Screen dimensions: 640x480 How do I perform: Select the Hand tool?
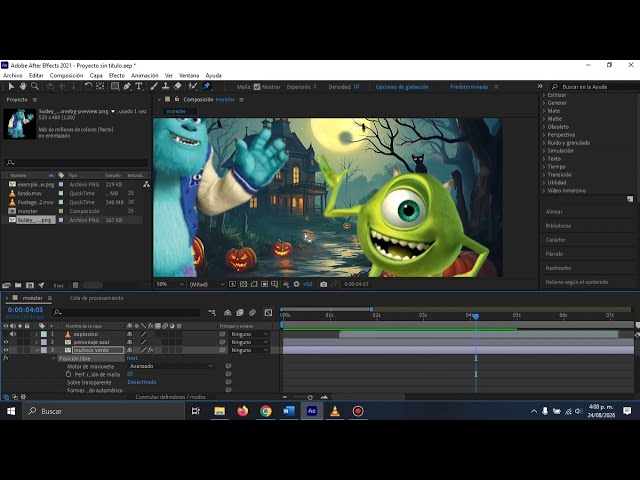23,86
